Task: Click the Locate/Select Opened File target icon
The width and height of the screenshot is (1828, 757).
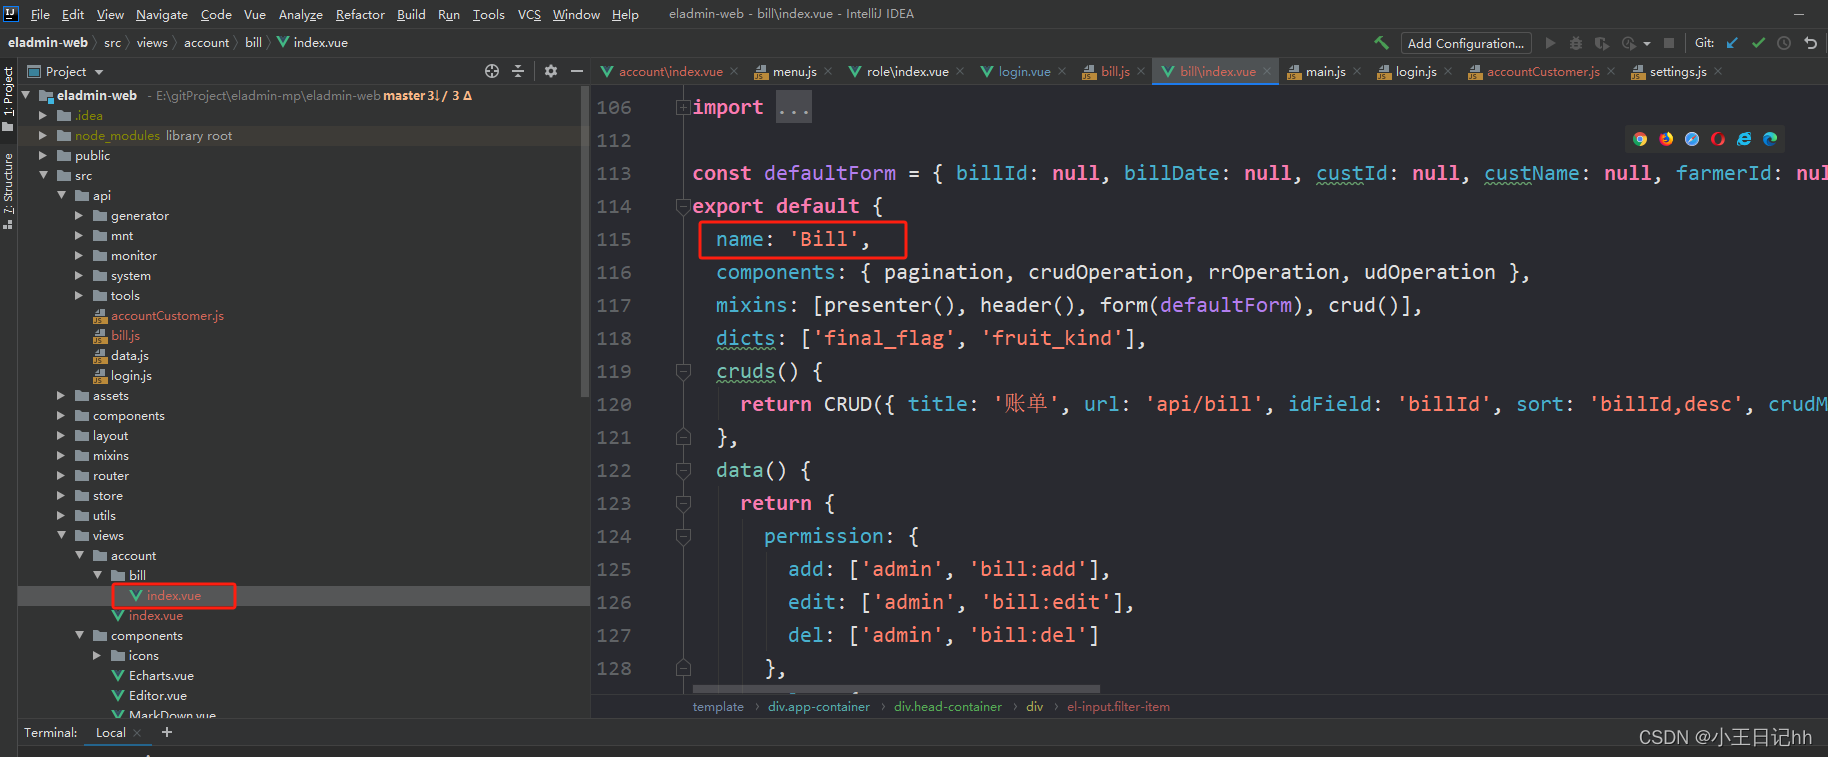Action: click(x=492, y=71)
